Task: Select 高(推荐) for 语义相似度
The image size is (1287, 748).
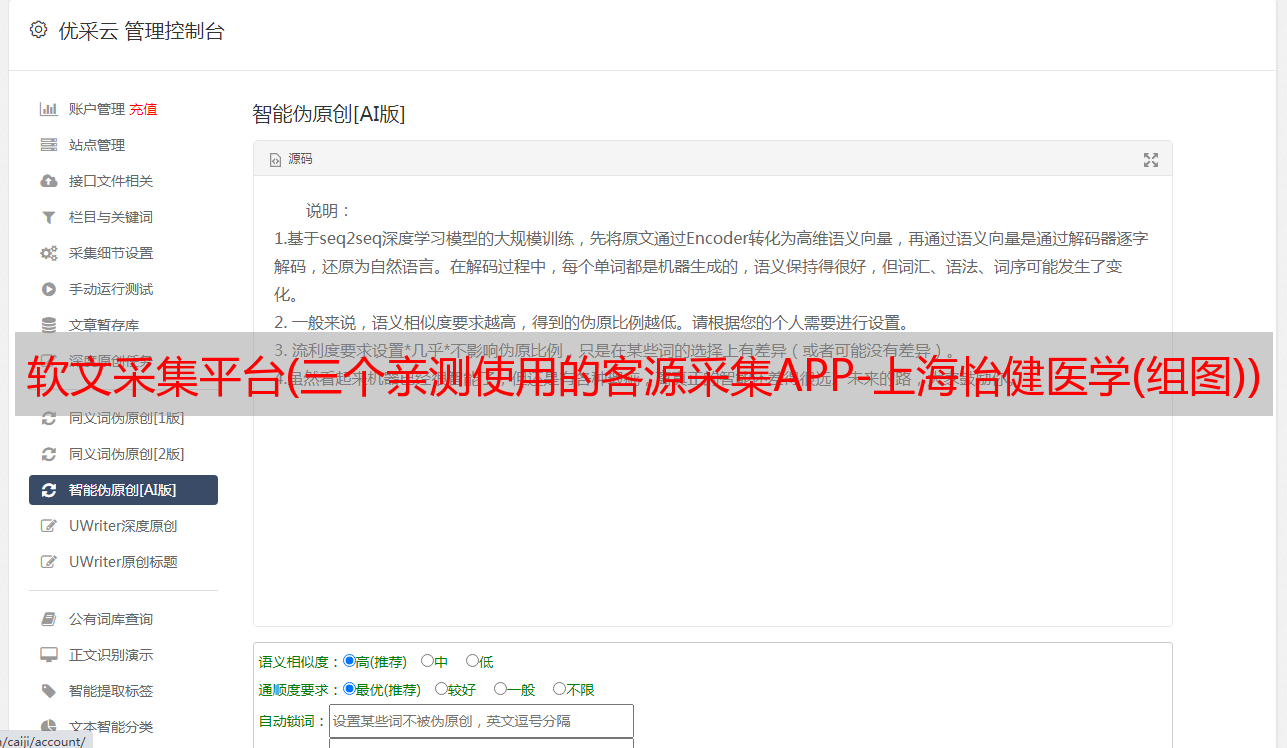Action: coord(349,661)
